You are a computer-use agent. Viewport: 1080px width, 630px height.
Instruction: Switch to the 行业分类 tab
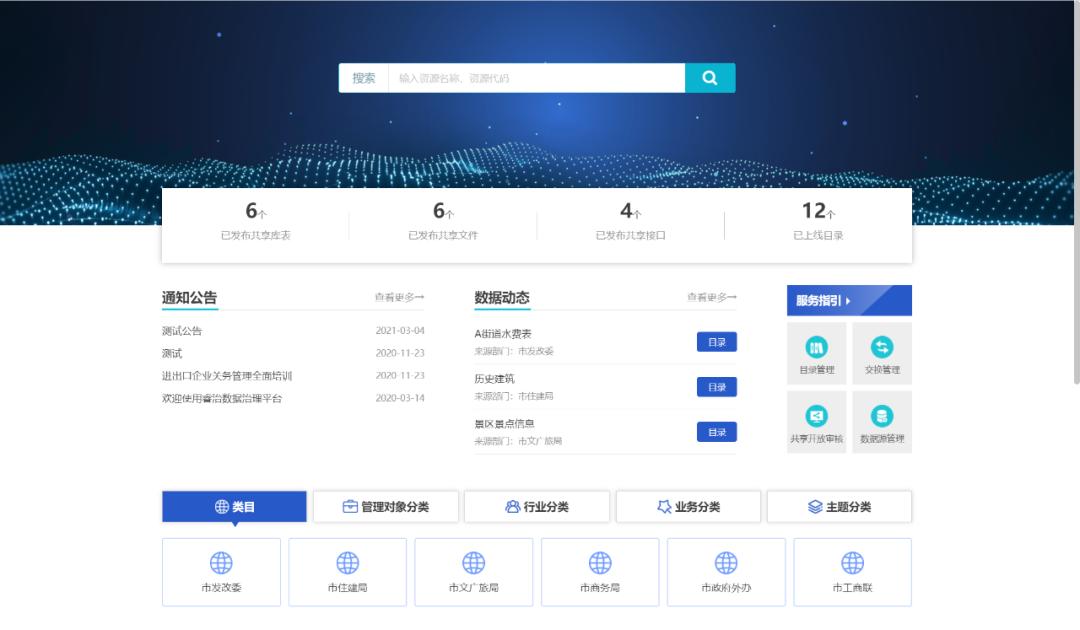tap(536, 506)
